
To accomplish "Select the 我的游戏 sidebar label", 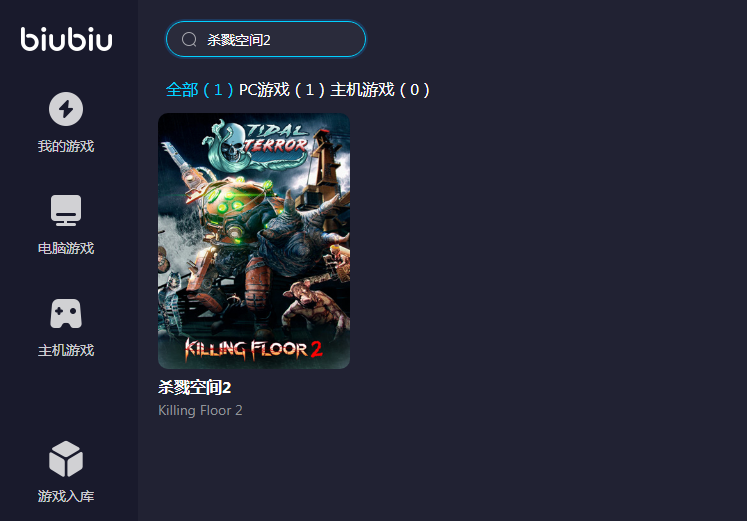I will coord(66,146).
